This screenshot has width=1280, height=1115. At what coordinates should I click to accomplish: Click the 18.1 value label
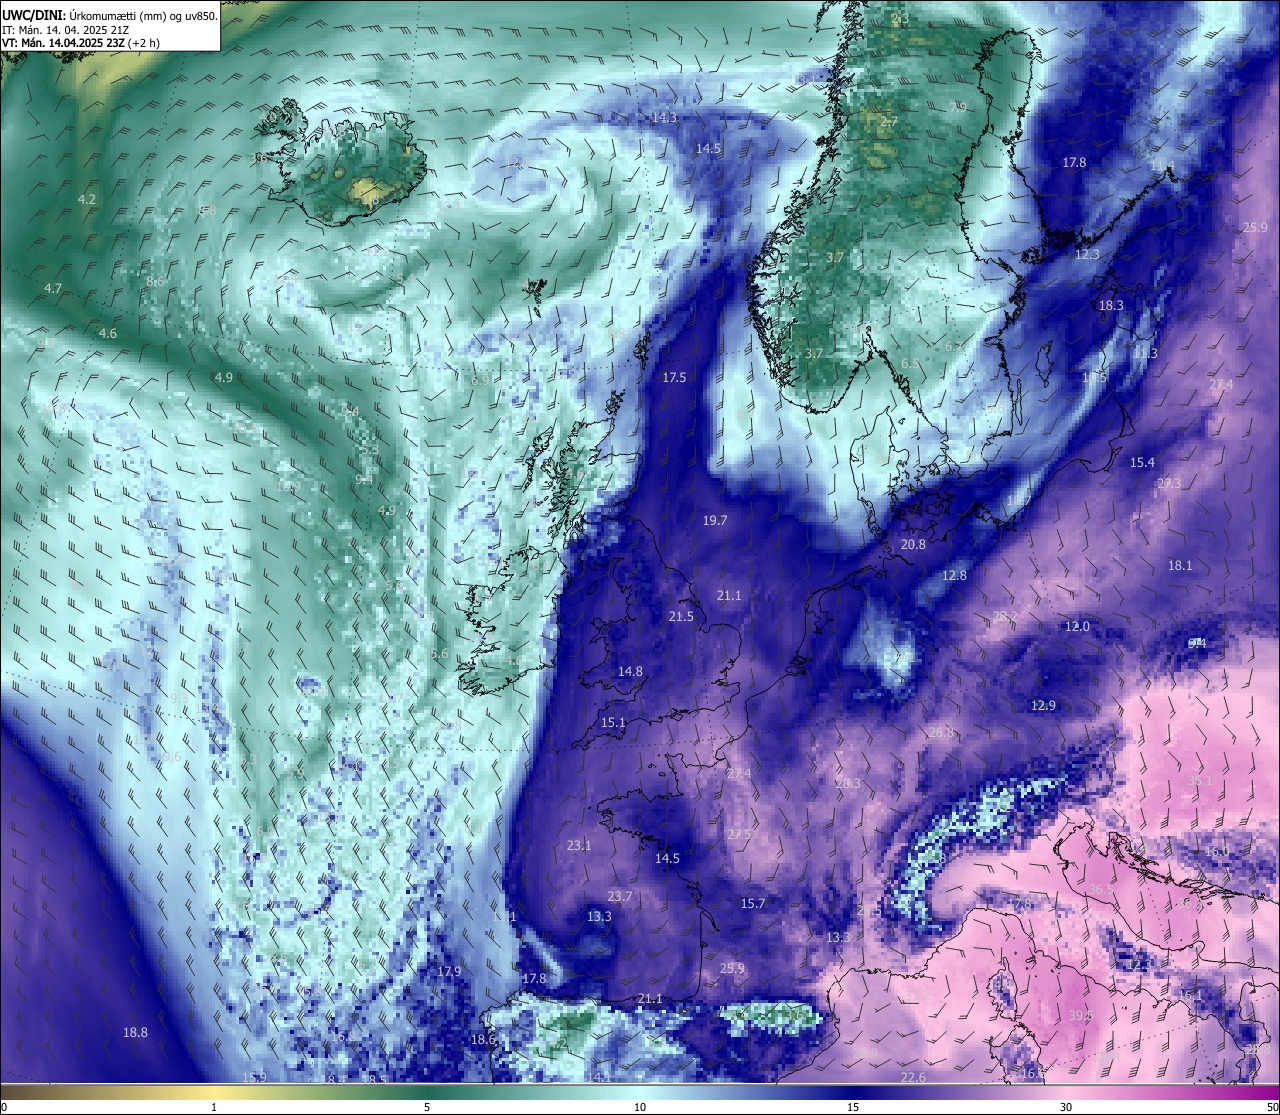[1180, 566]
